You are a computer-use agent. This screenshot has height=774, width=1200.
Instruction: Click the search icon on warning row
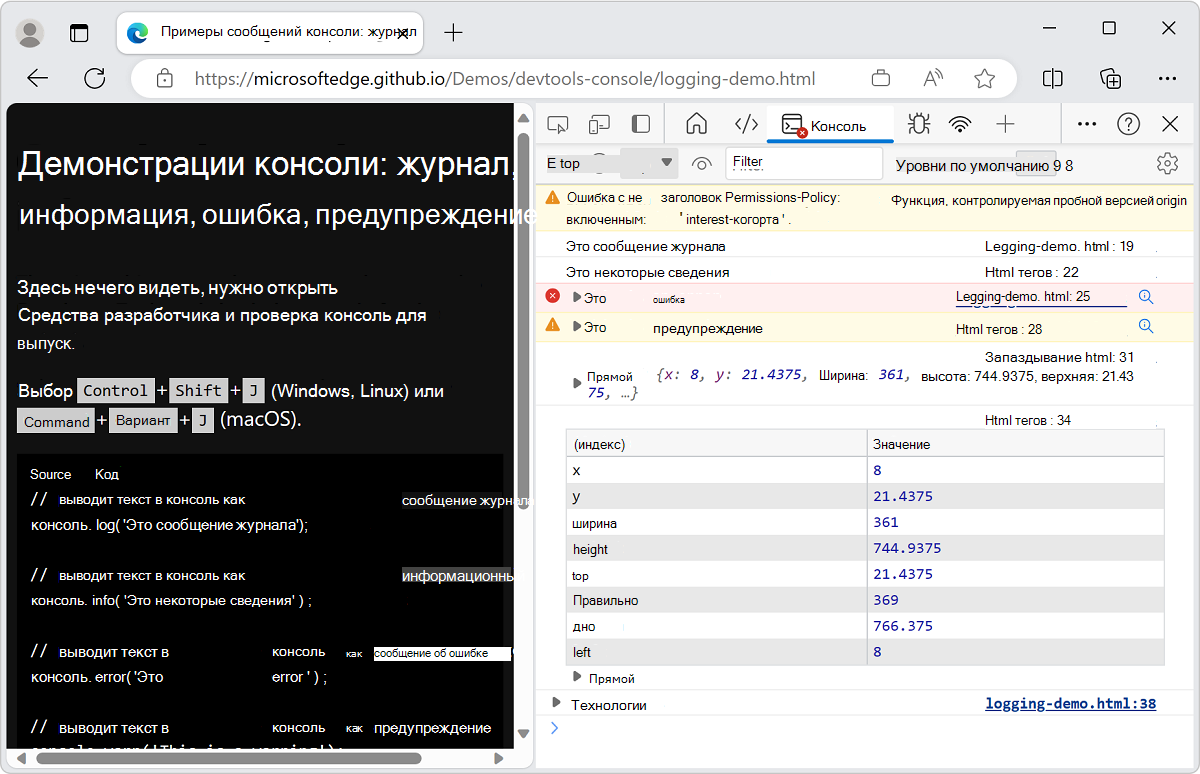pos(1146,326)
